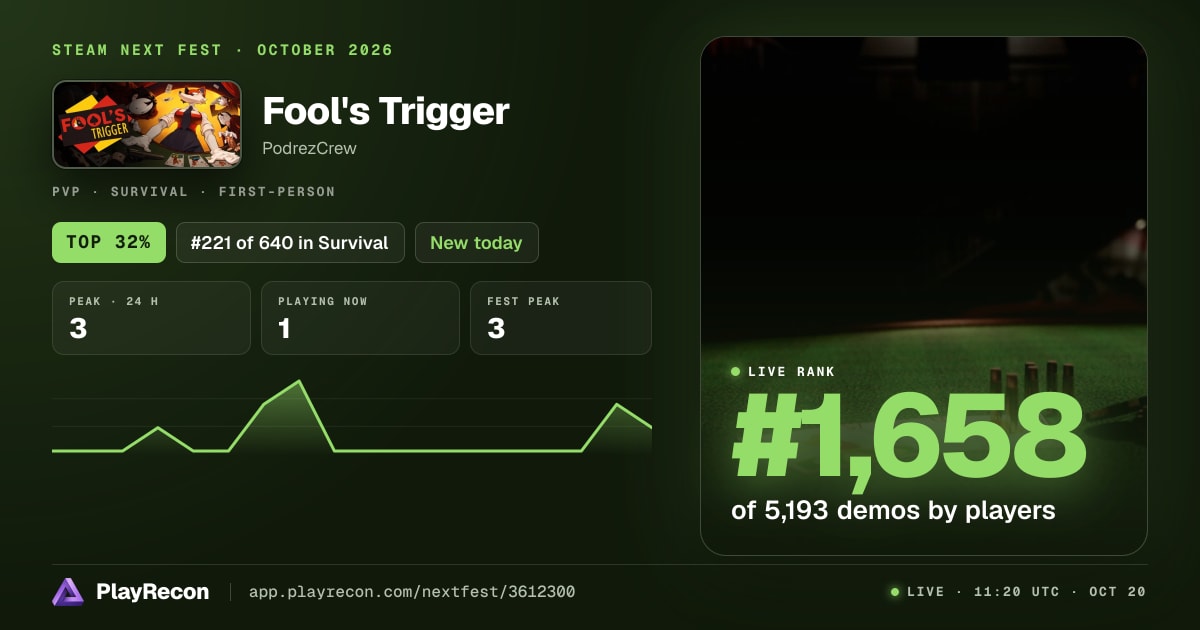Click the OCT 20 date text
The image size is (1200, 630).
[x=1117, y=592]
